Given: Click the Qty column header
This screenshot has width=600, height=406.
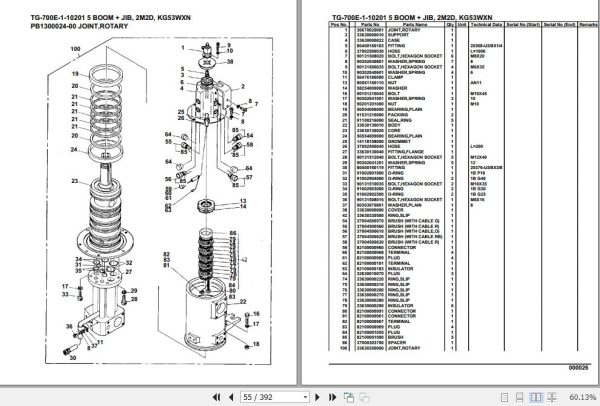Looking at the screenshot, I should coord(450,24).
